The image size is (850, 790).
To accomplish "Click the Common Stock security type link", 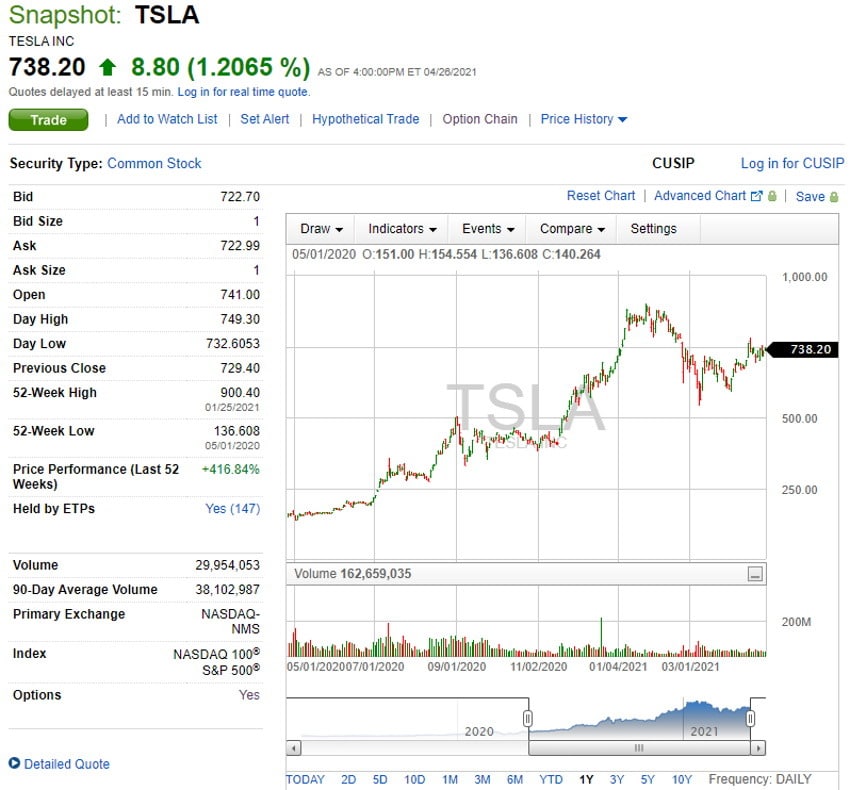I will coord(154,163).
